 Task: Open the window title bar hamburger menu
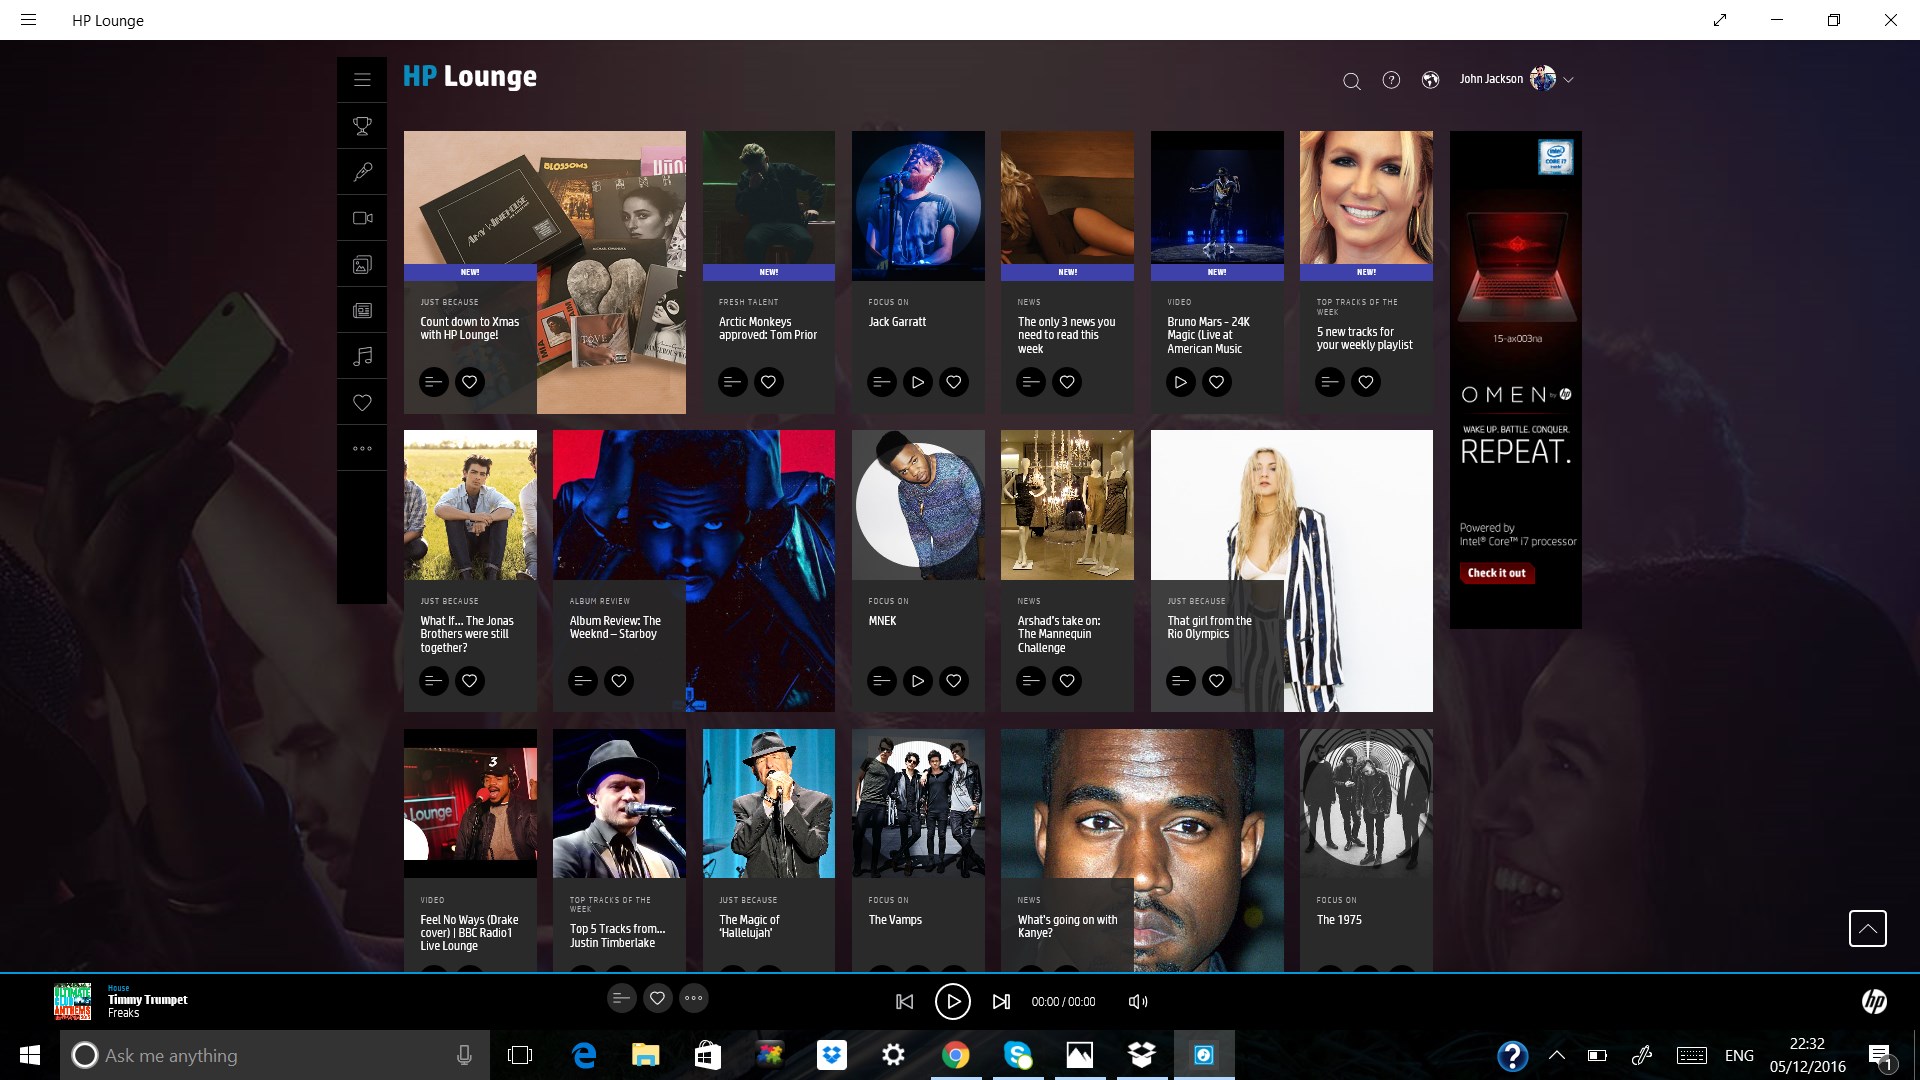(28, 20)
